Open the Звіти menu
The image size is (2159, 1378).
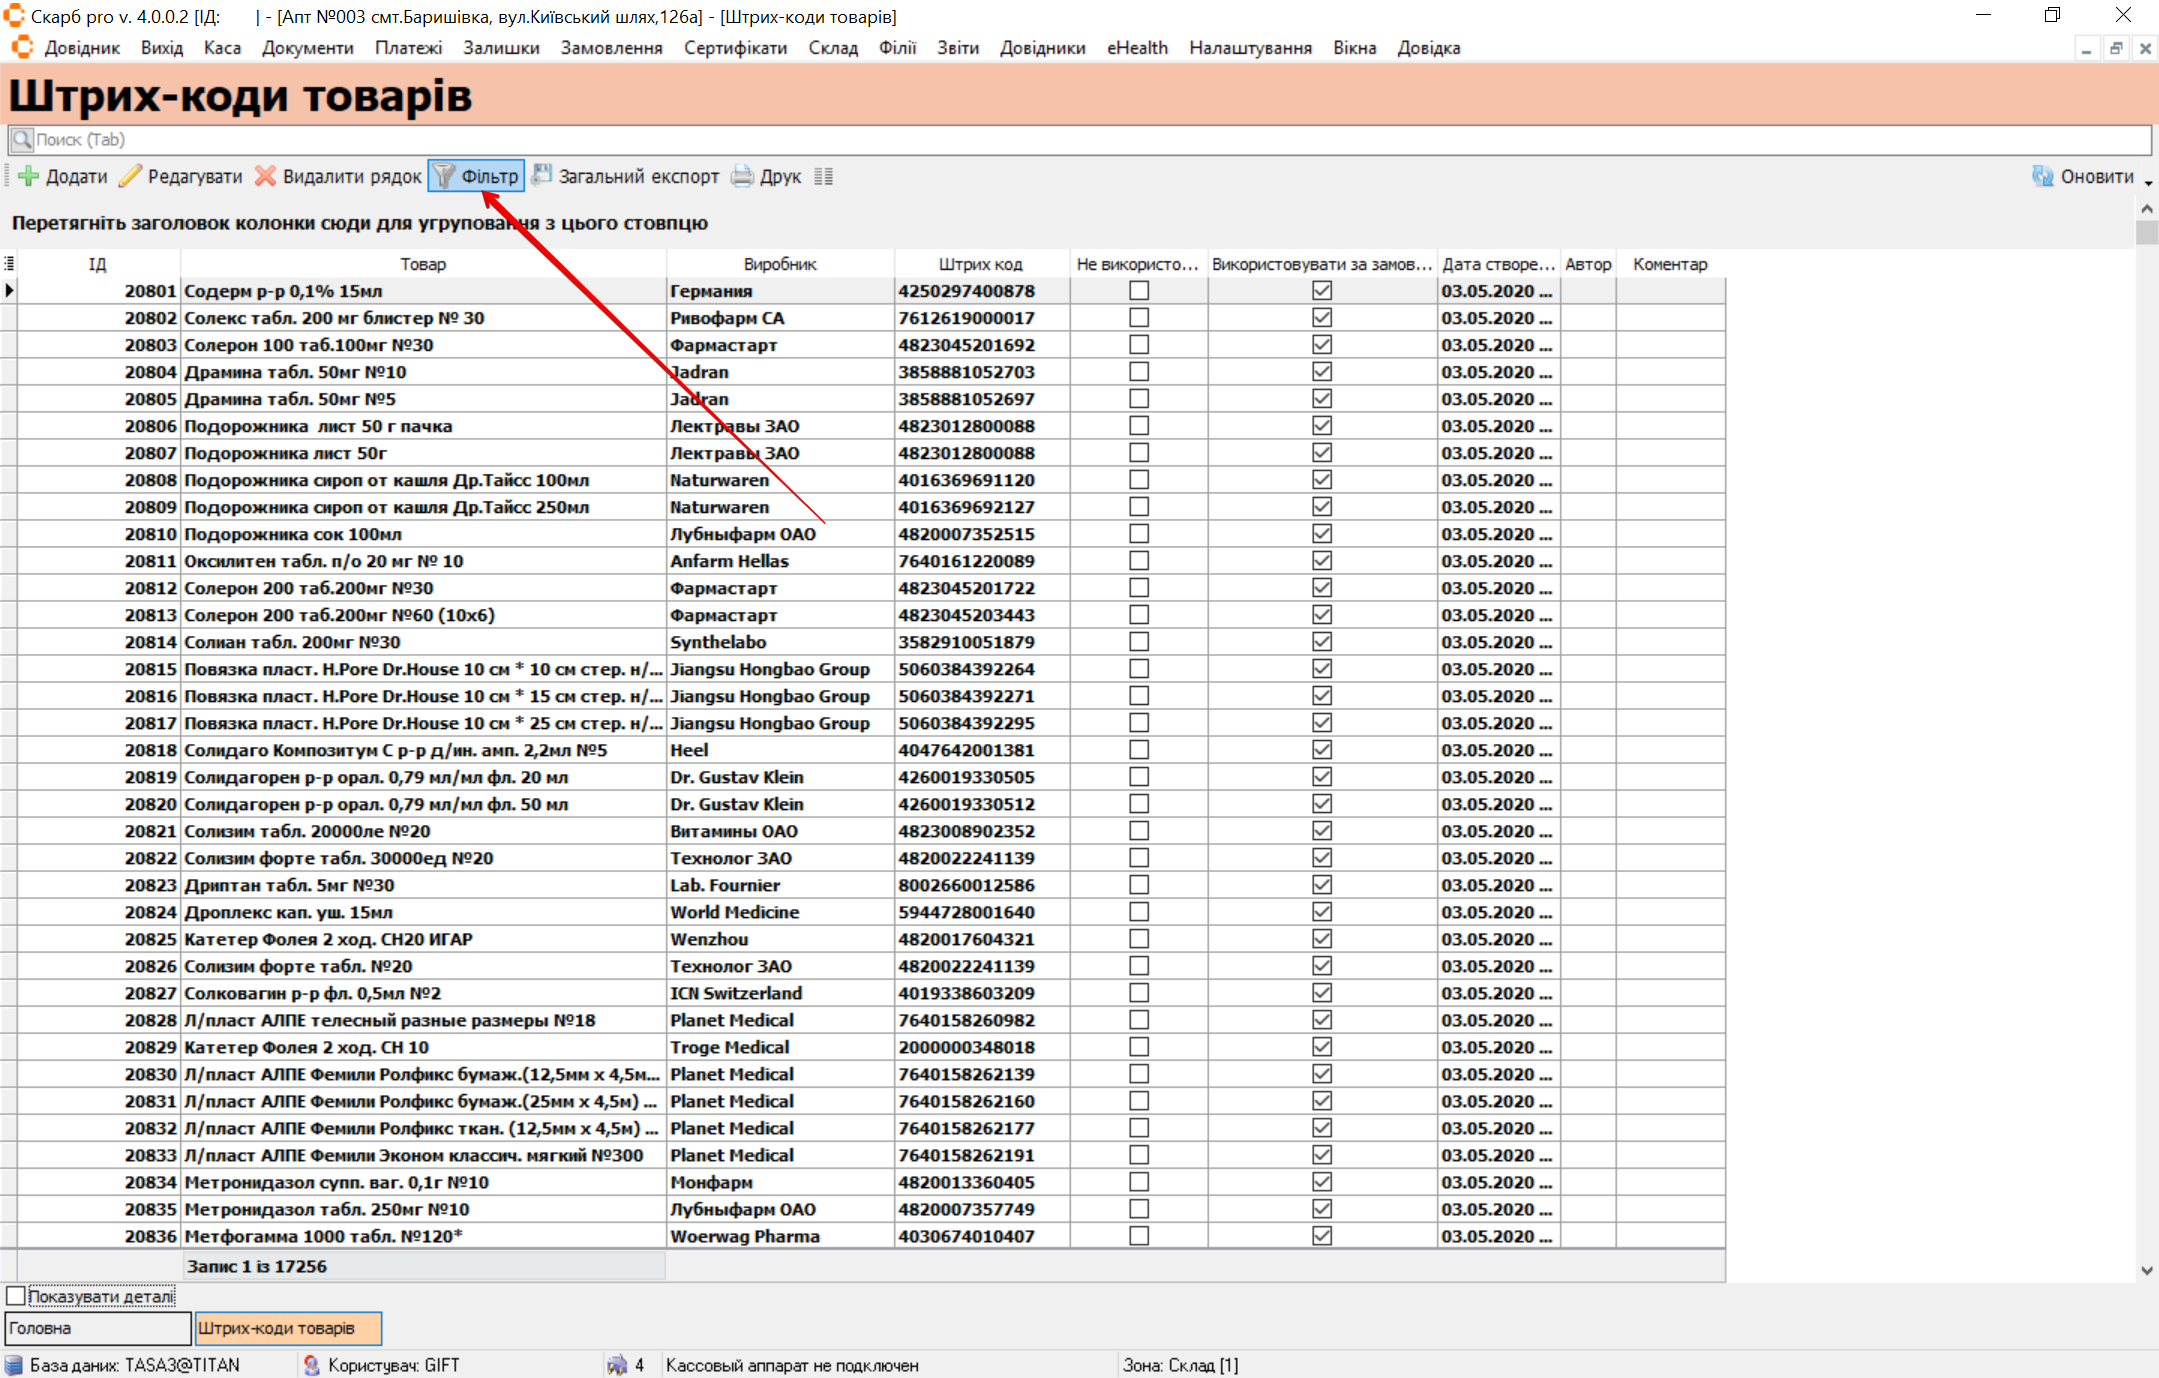(x=957, y=48)
